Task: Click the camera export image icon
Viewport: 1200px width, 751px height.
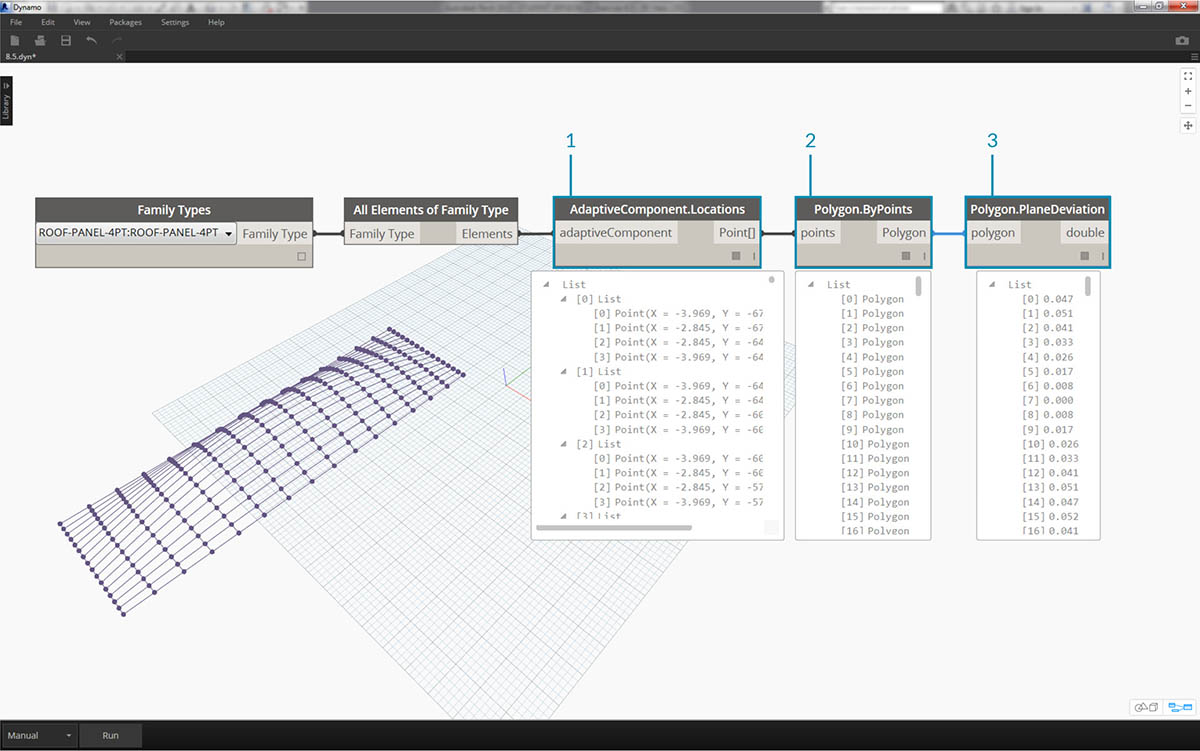Action: pos(1182,41)
